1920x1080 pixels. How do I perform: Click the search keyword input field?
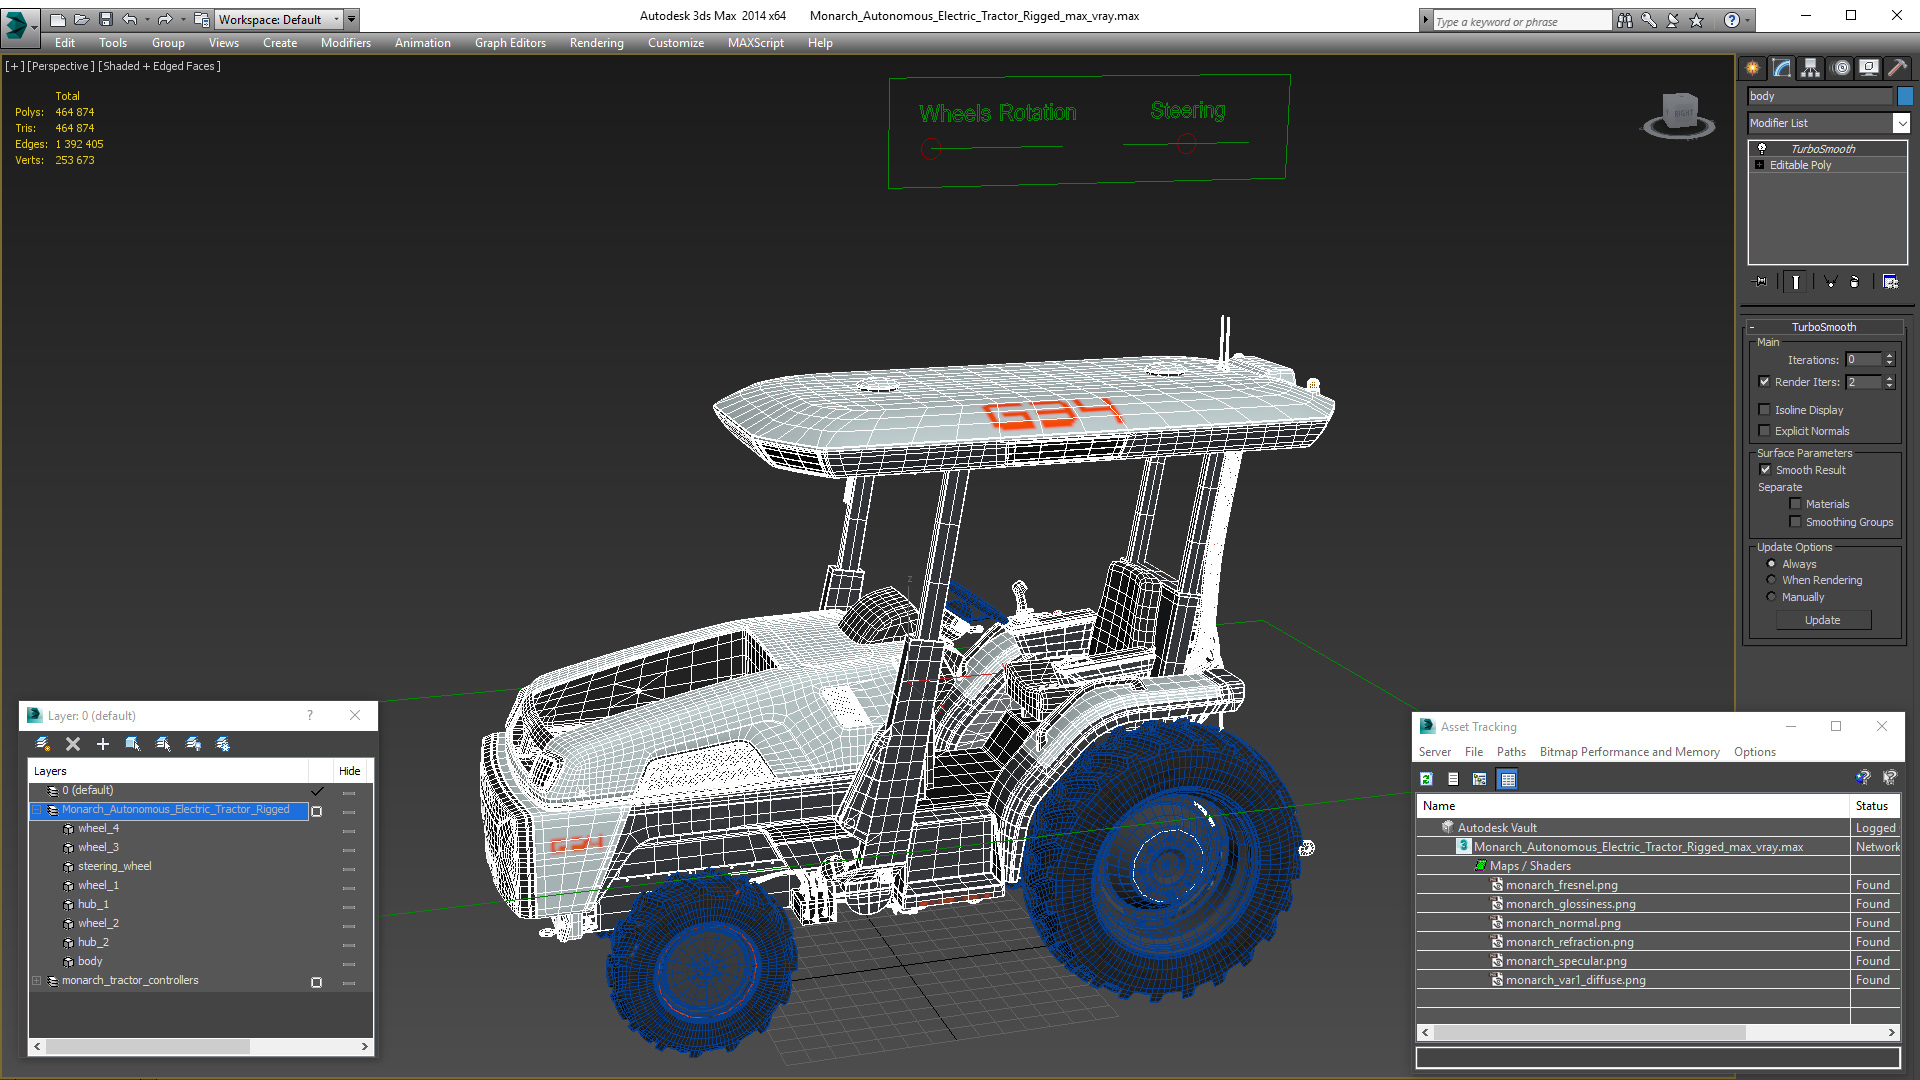1521,21
